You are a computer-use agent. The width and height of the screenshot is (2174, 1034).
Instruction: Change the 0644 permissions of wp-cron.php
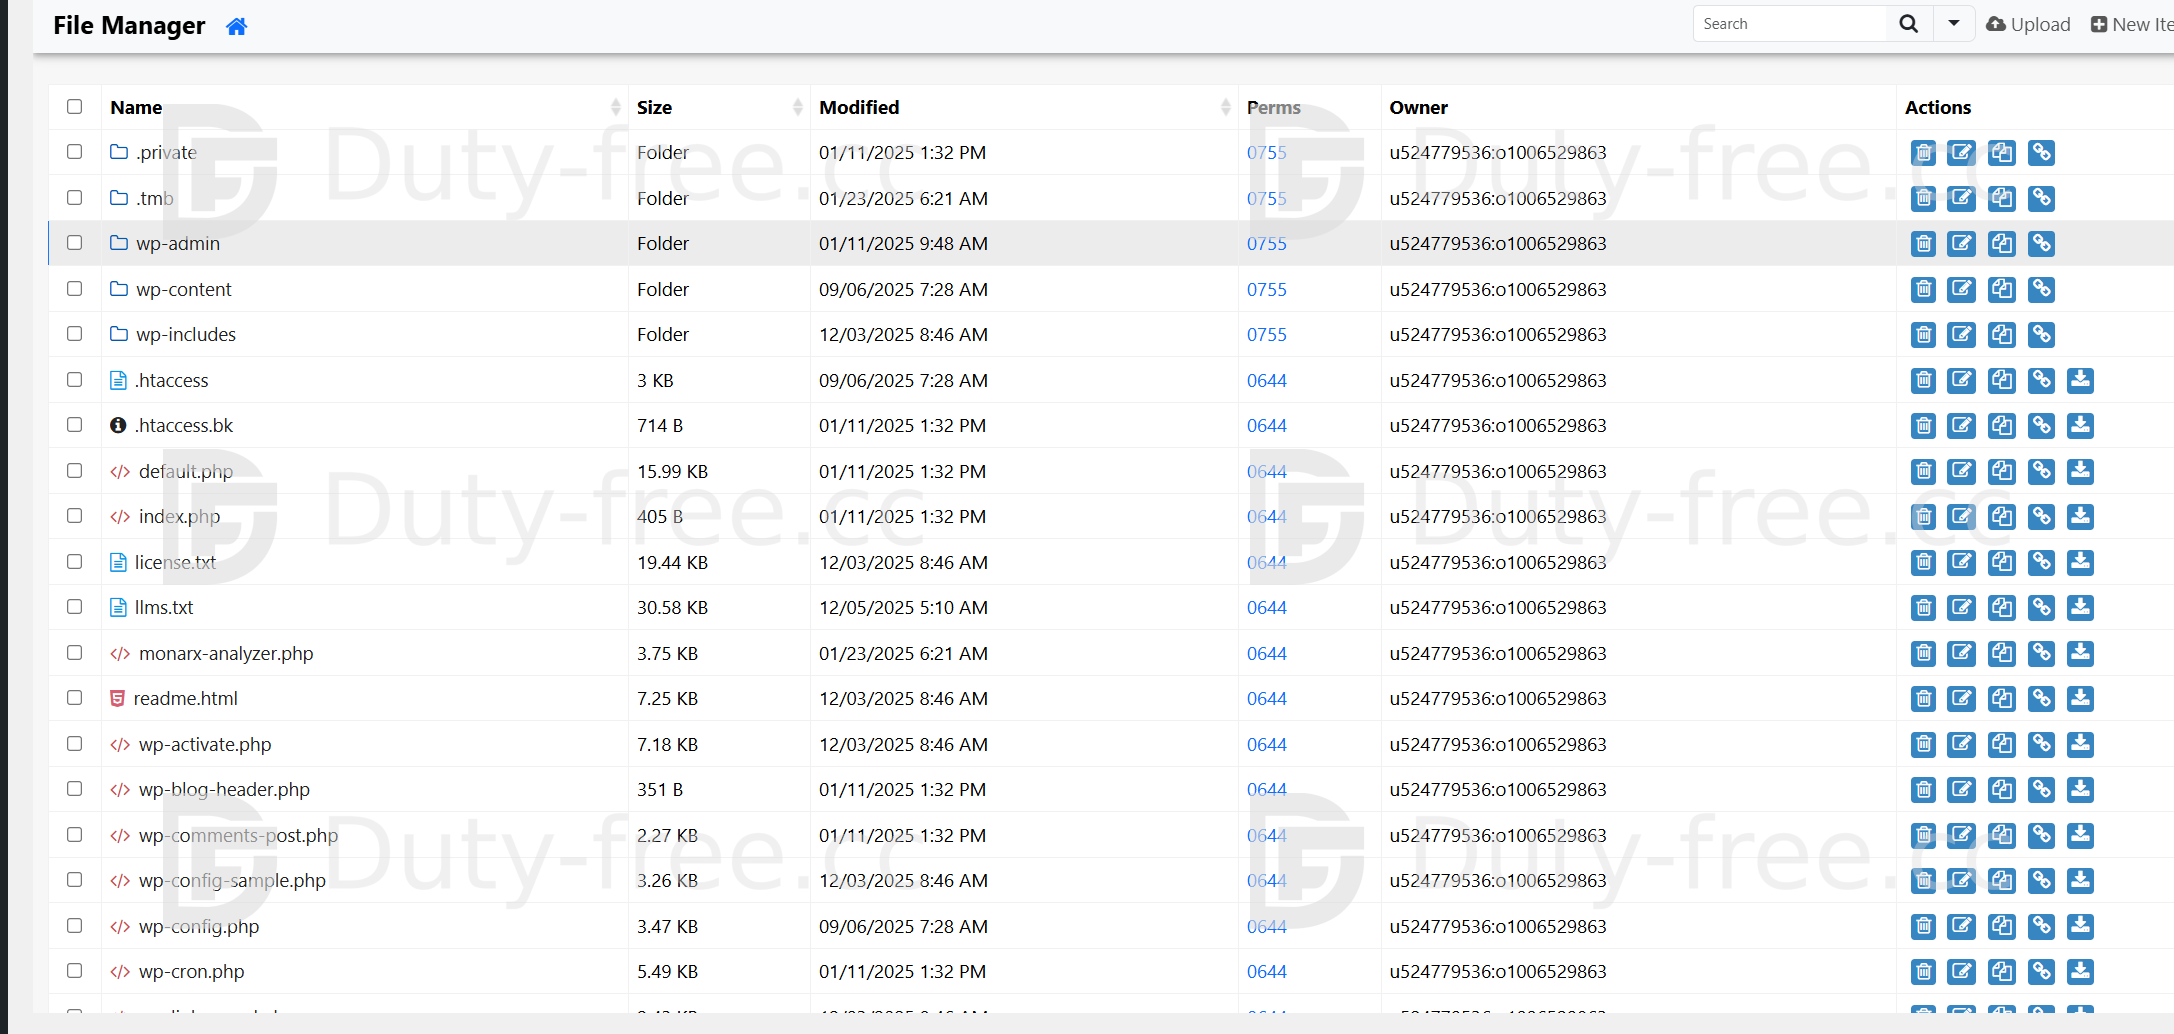(1266, 972)
